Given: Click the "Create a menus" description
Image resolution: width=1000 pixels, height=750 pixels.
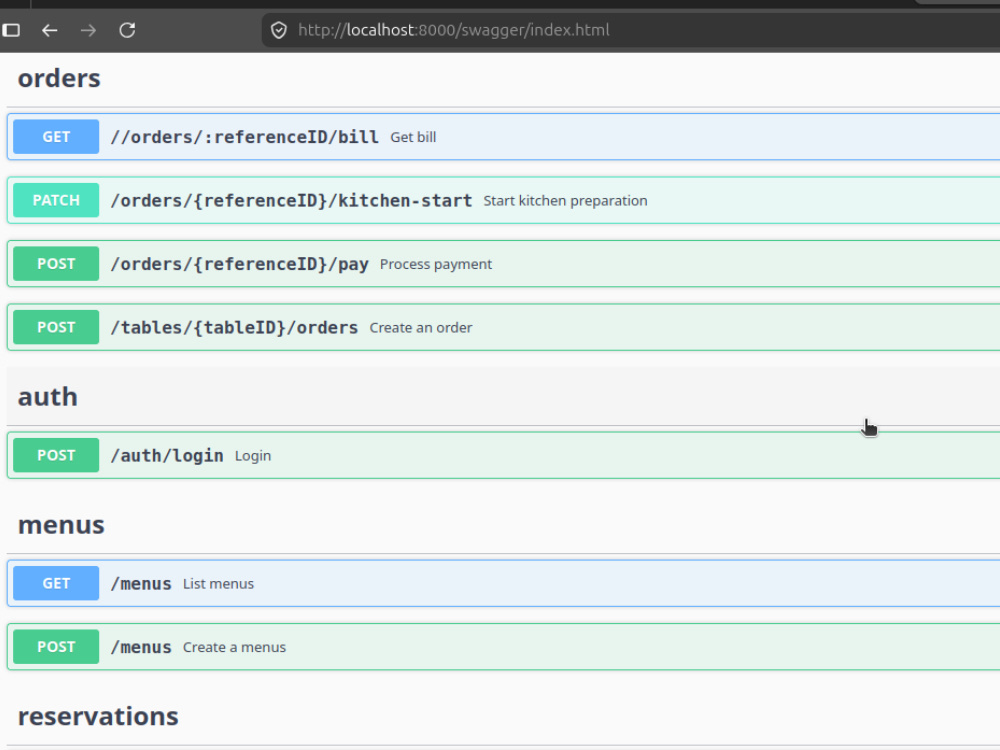Looking at the screenshot, I should click(234, 647).
